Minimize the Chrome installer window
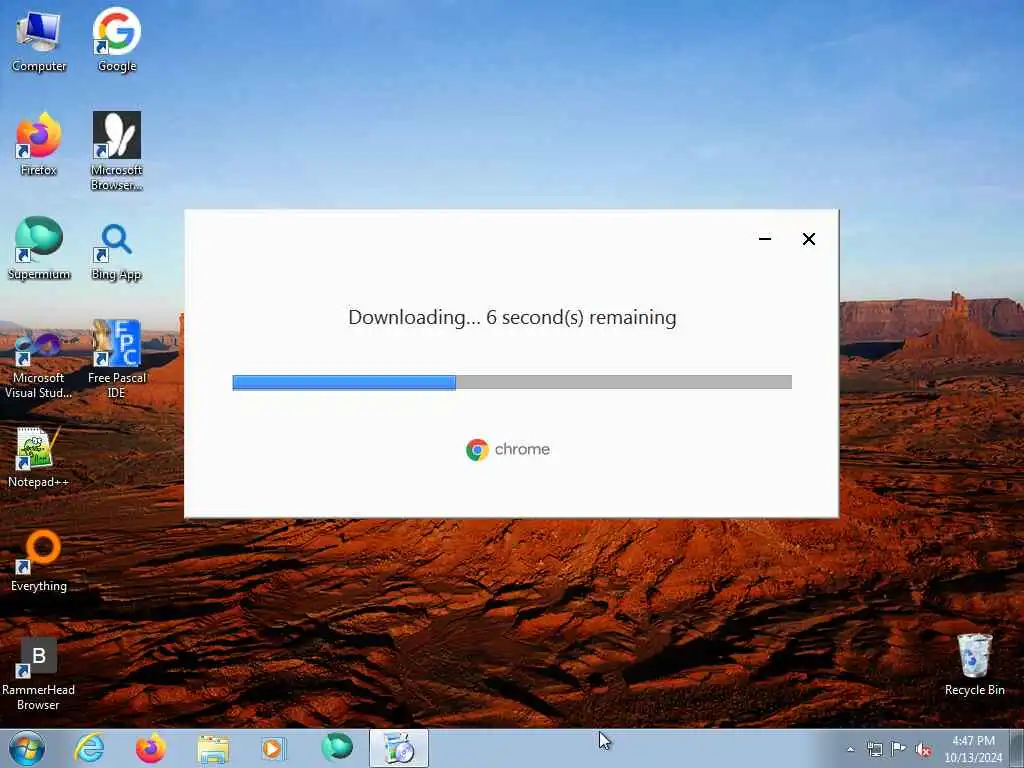 (x=765, y=239)
